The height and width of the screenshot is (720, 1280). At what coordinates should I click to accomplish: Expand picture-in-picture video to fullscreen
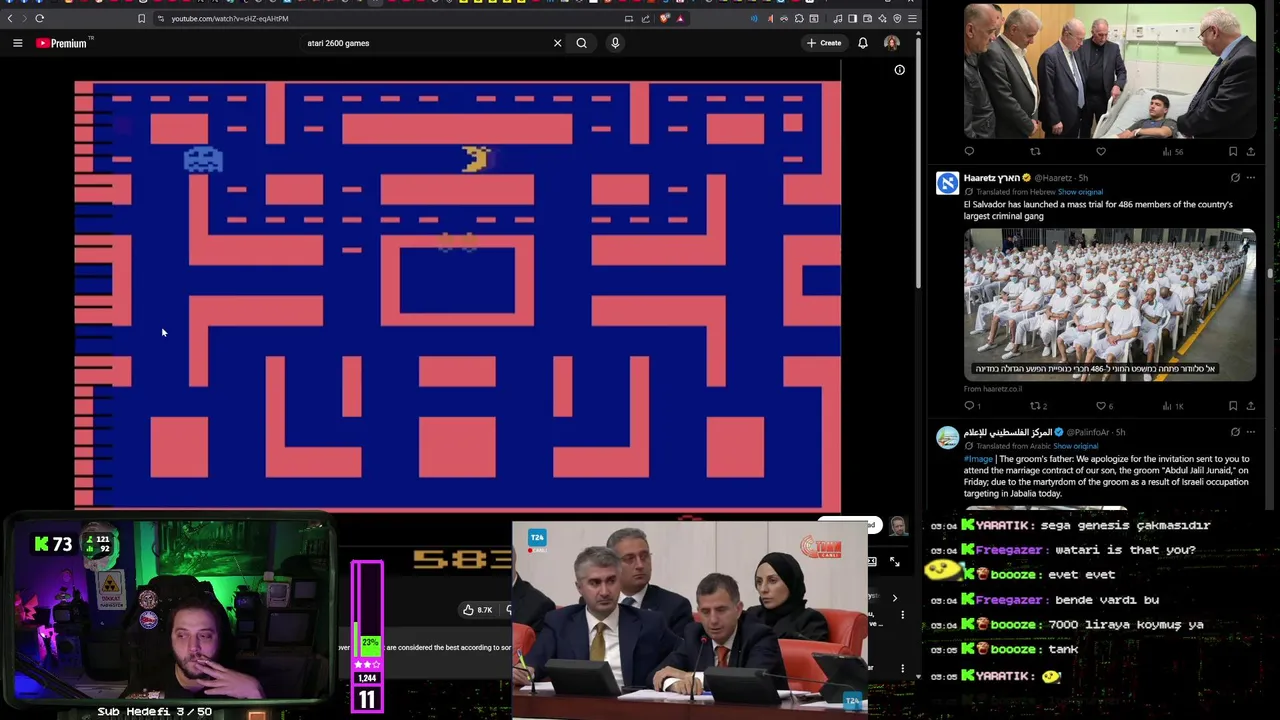coord(894,562)
